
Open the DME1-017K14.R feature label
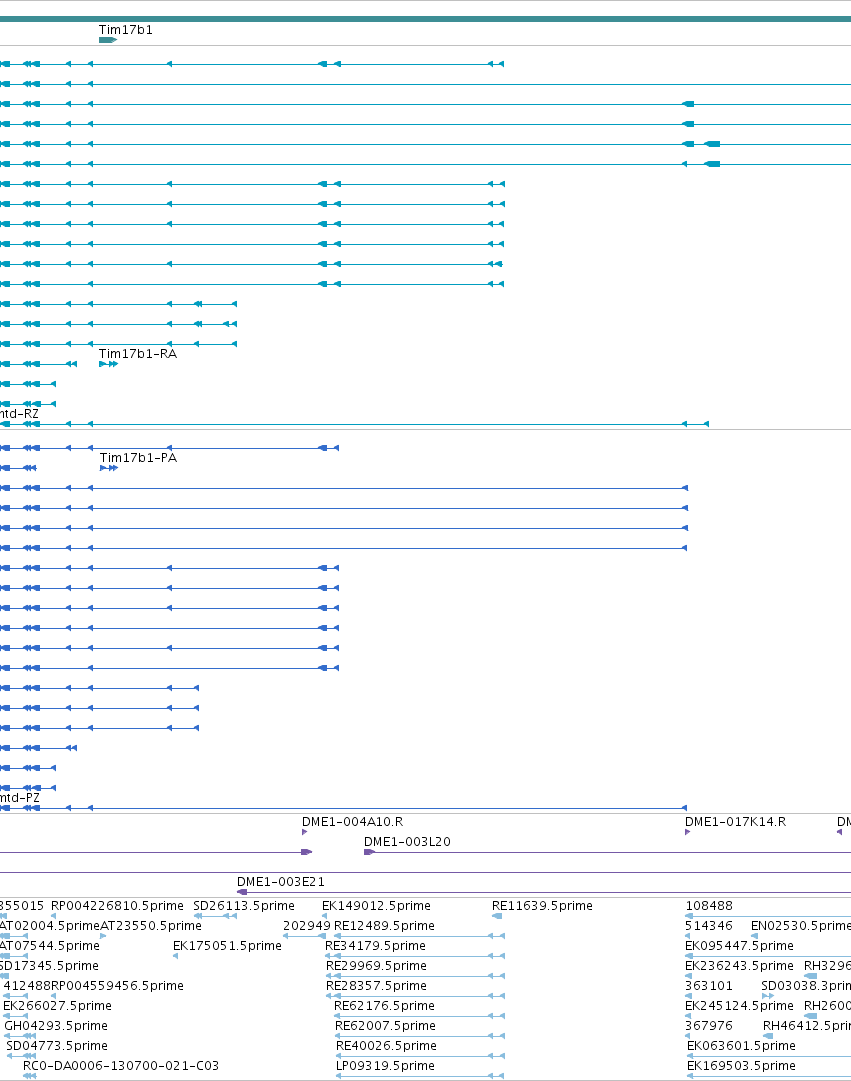point(735,822)
